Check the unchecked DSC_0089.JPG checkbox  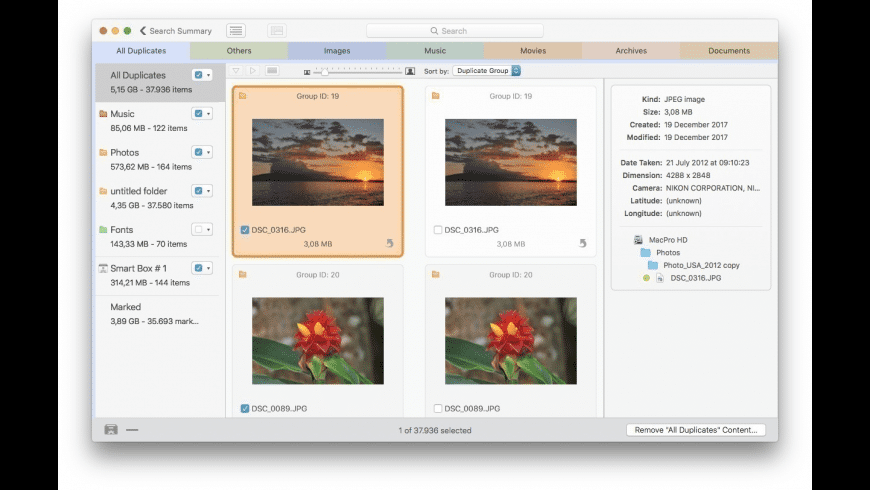[438, 408]
